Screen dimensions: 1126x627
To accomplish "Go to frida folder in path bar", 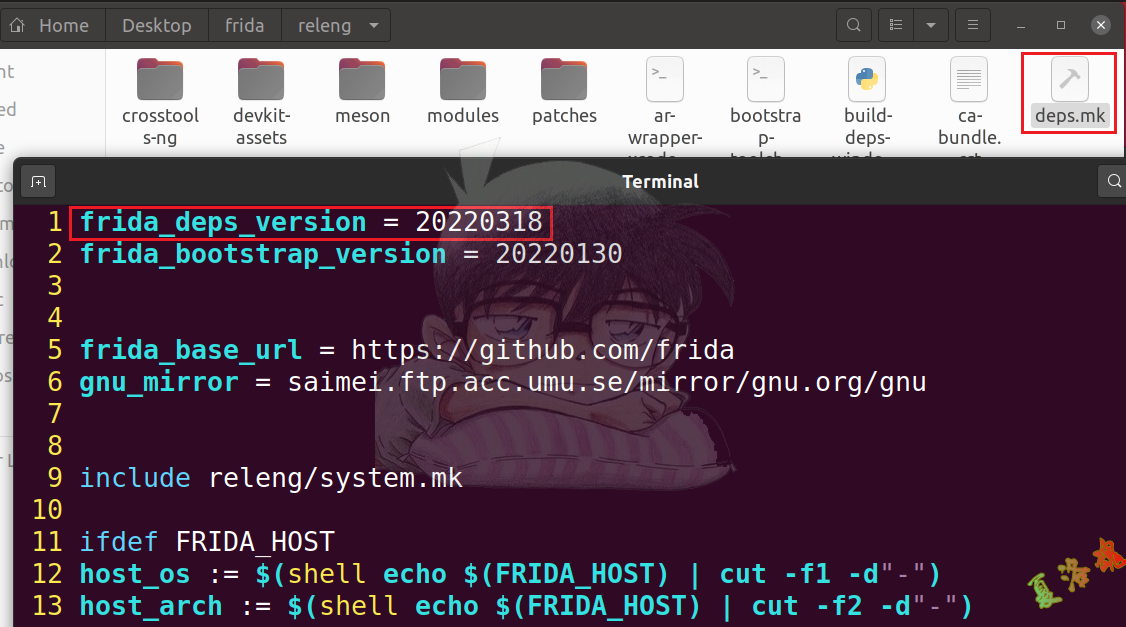I will 245,25.
